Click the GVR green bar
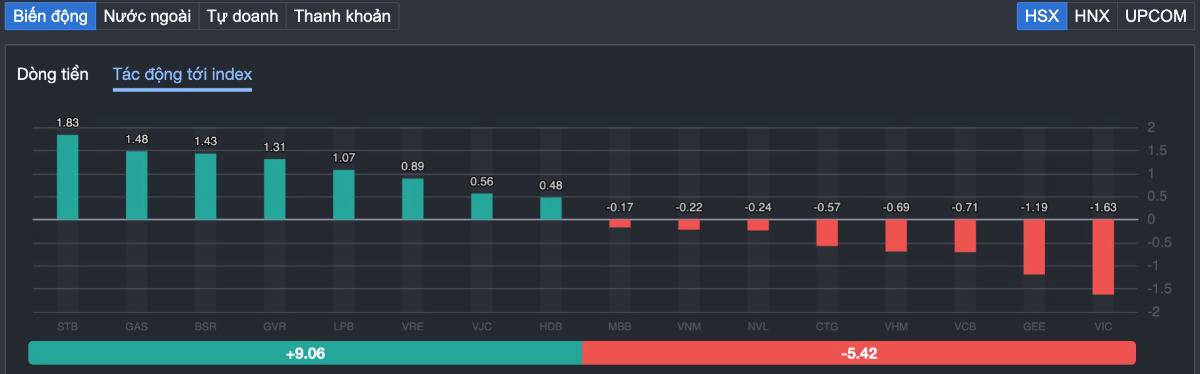 [x=275, y=189]
